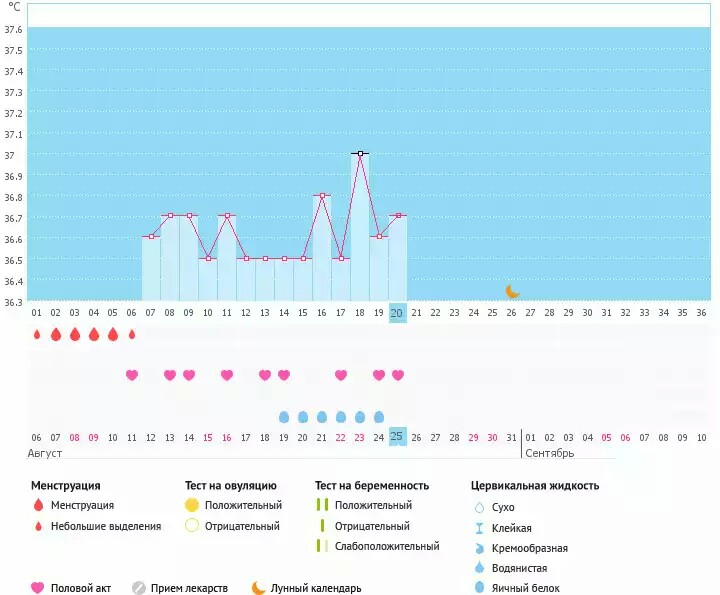This screenshot has height=595, width=720.
Task: Click the Яичный белок legend drop icon
Action: pyautogui.click(x=480, y=588)
